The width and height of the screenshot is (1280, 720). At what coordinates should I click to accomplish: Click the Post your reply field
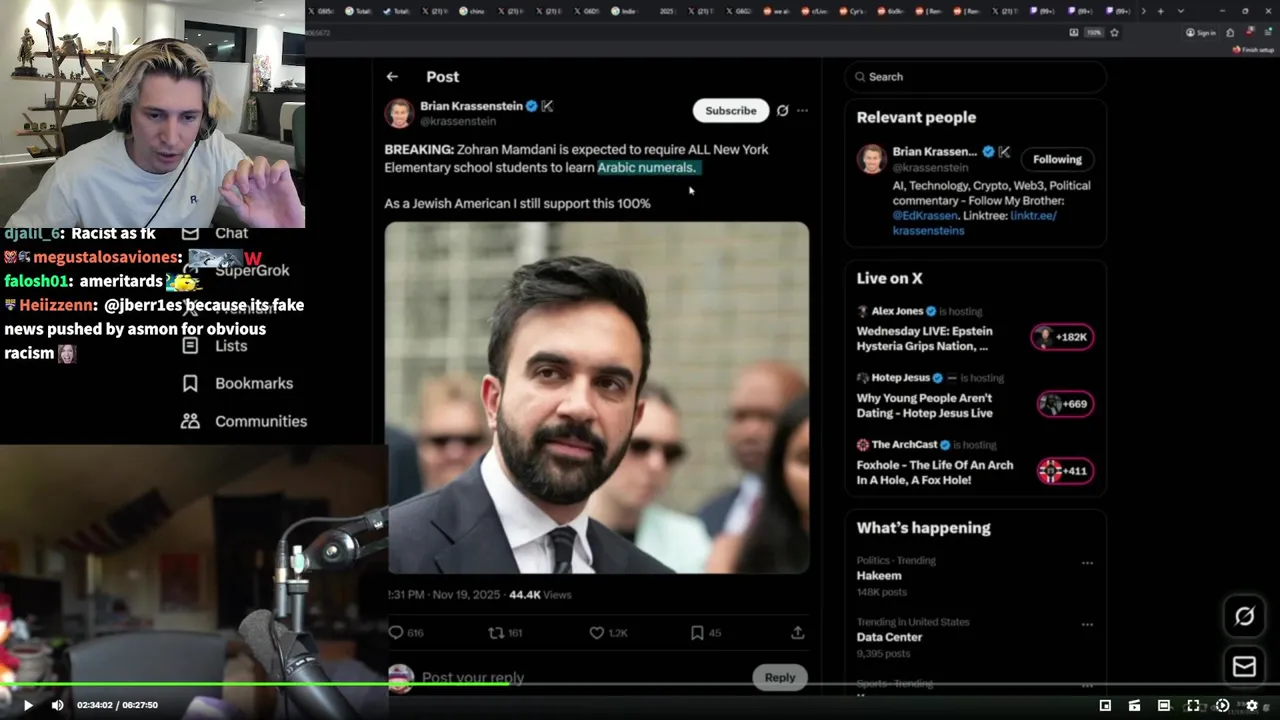473,678
